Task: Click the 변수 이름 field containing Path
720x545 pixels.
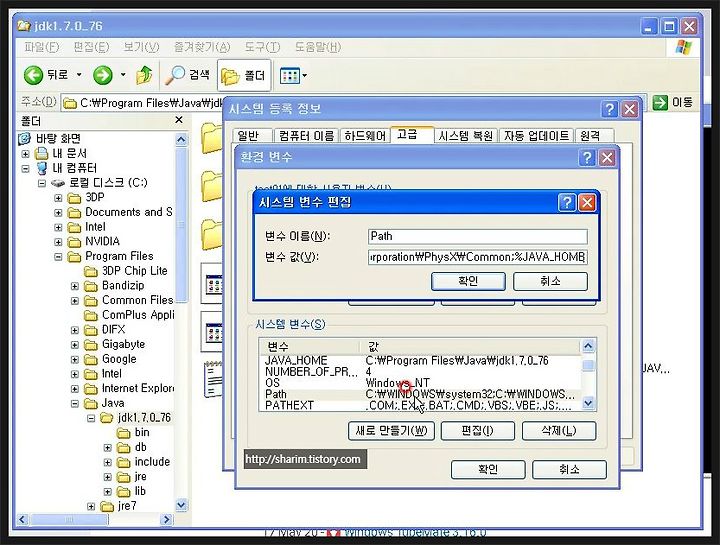Action: pos(478,236)
